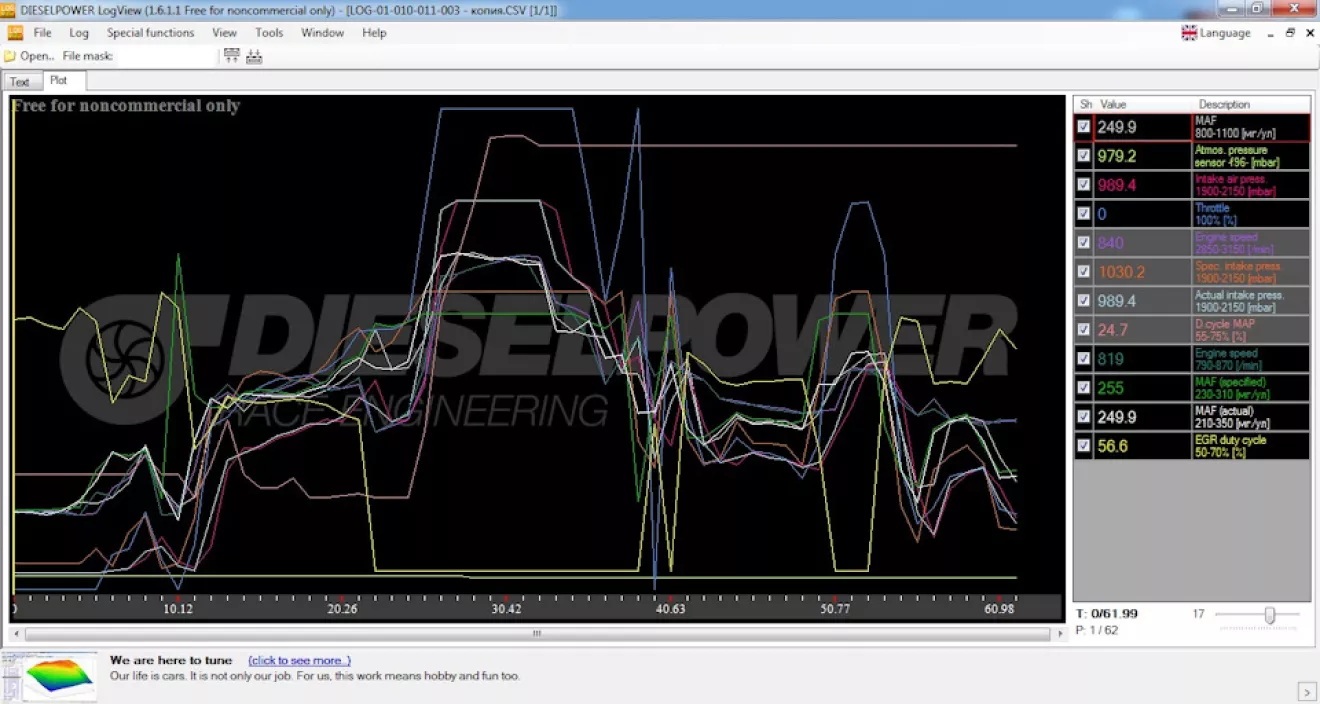Click the horizontal plot scrollbar thumb
Image resolution: width=1320 pixels, height=704 pixels.
537,633
